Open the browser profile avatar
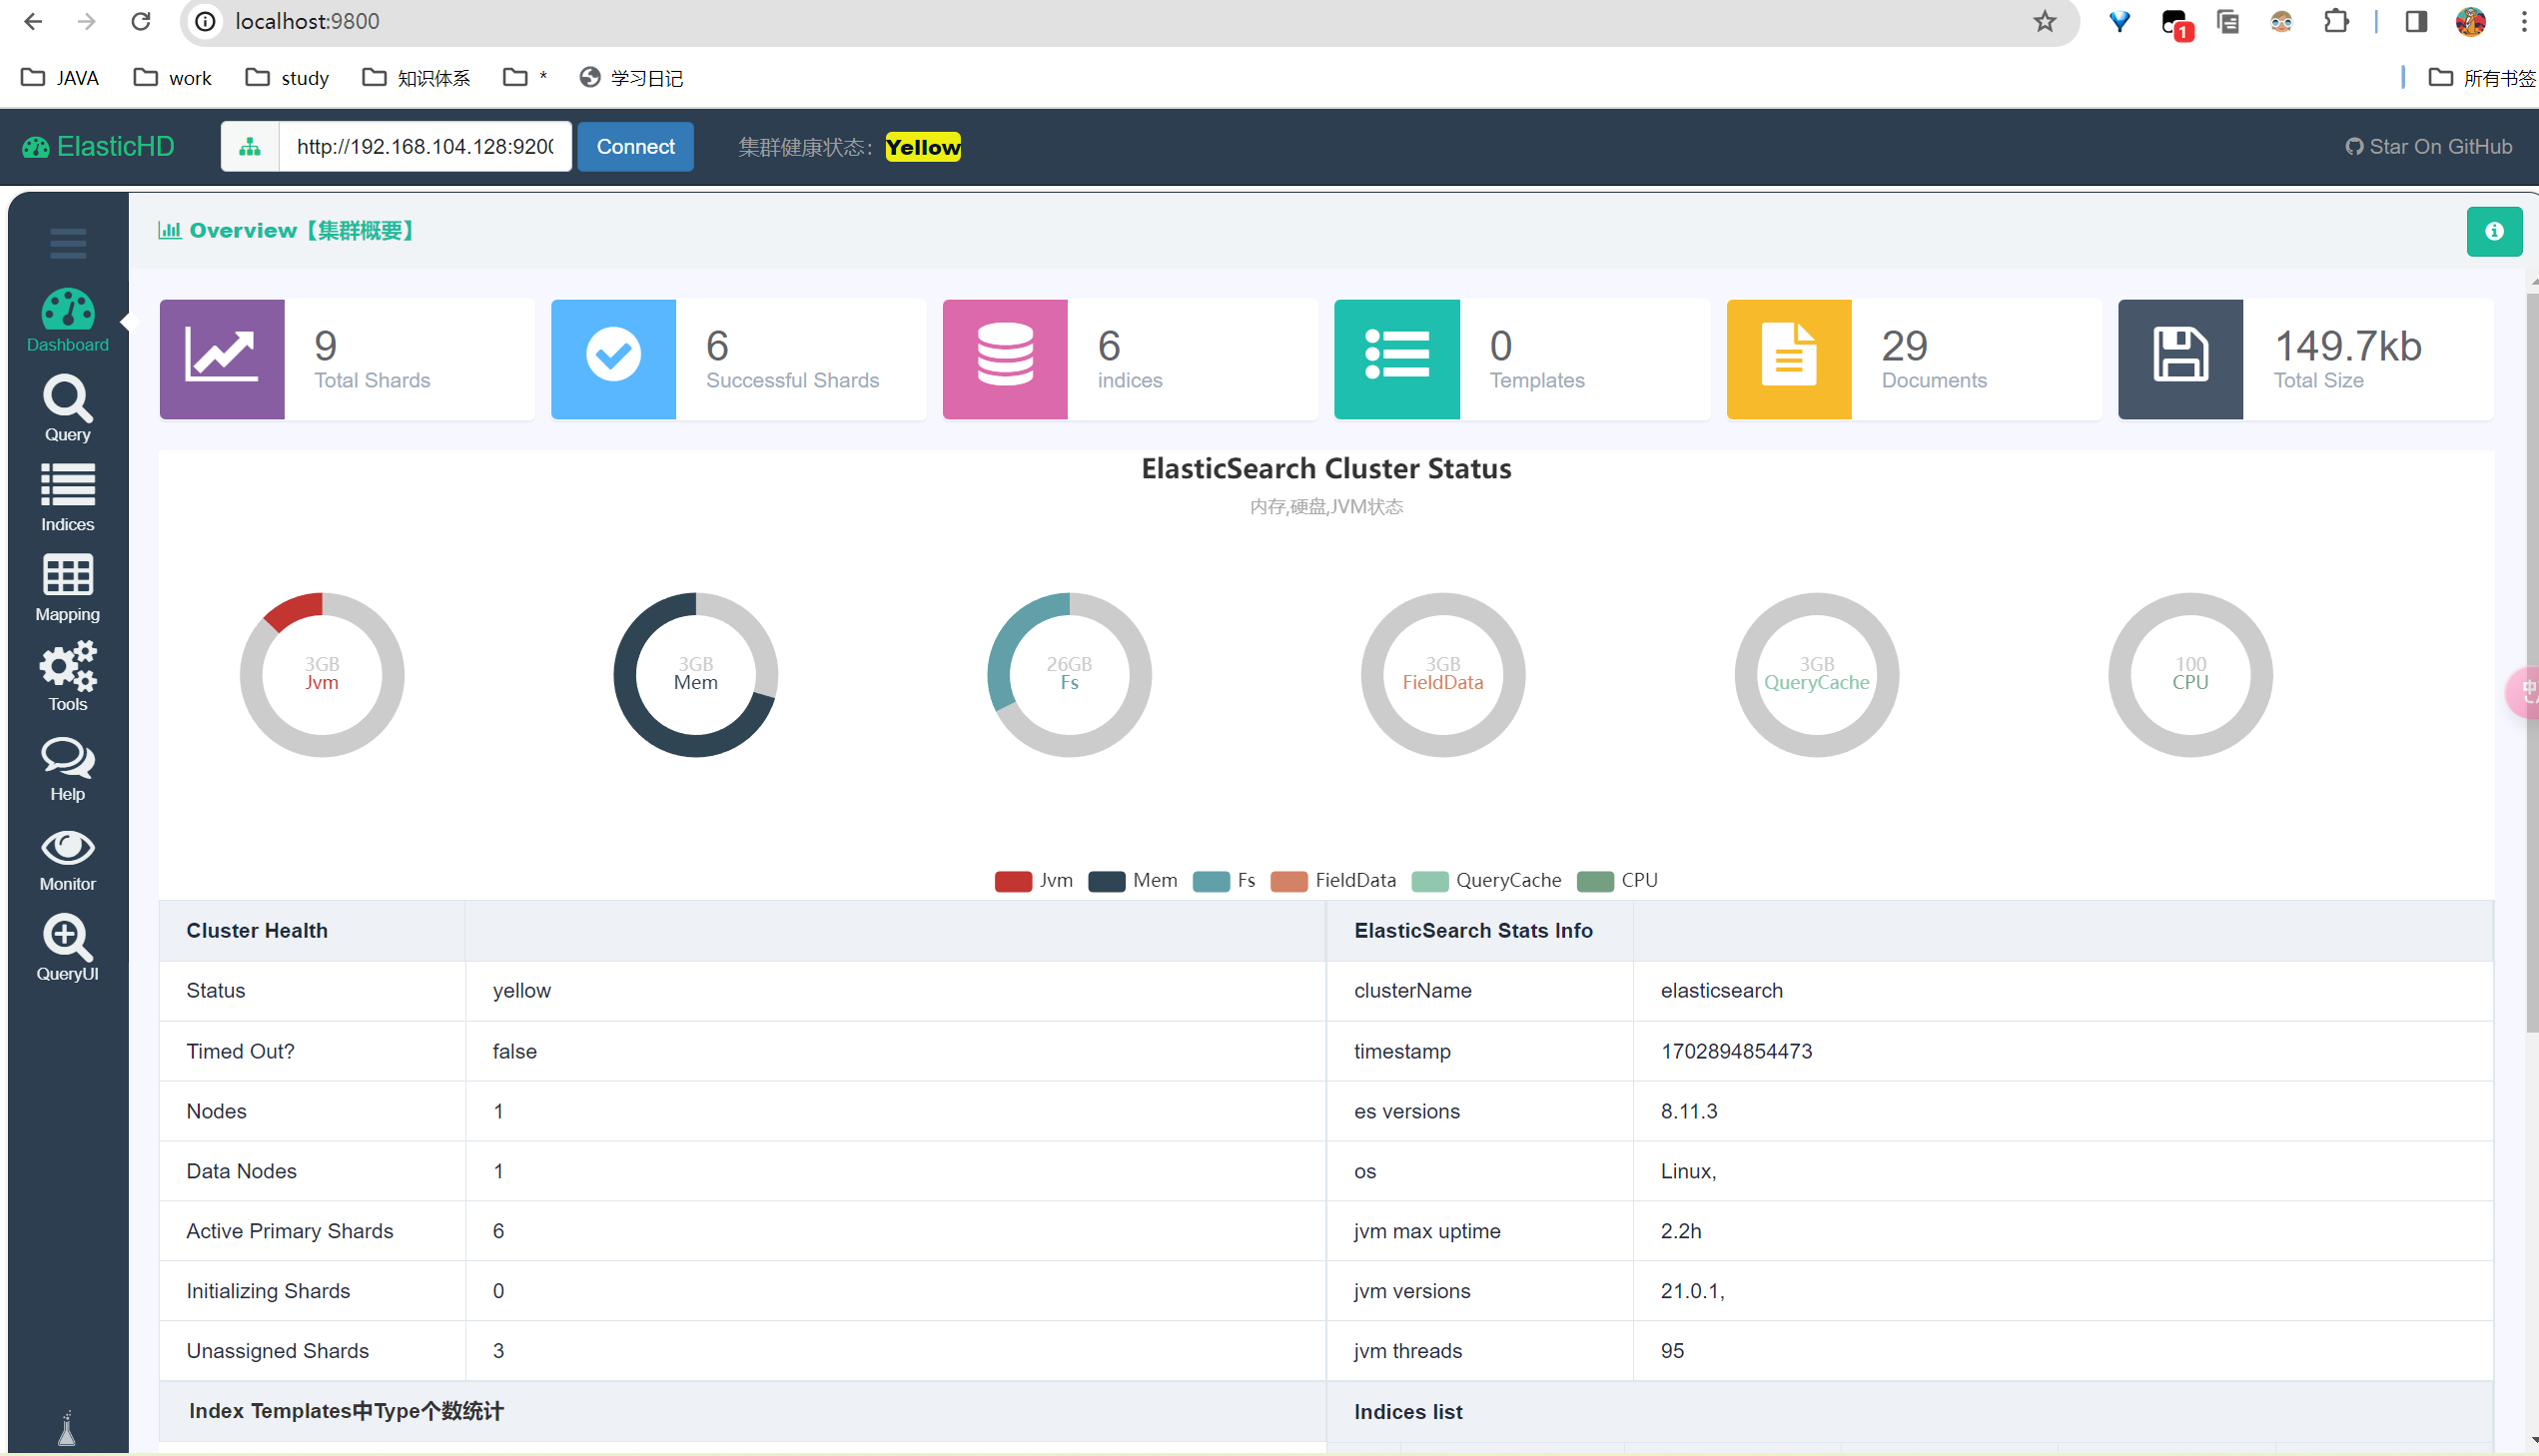This screenshot has height=1456, width=2539. [2470, 21]
